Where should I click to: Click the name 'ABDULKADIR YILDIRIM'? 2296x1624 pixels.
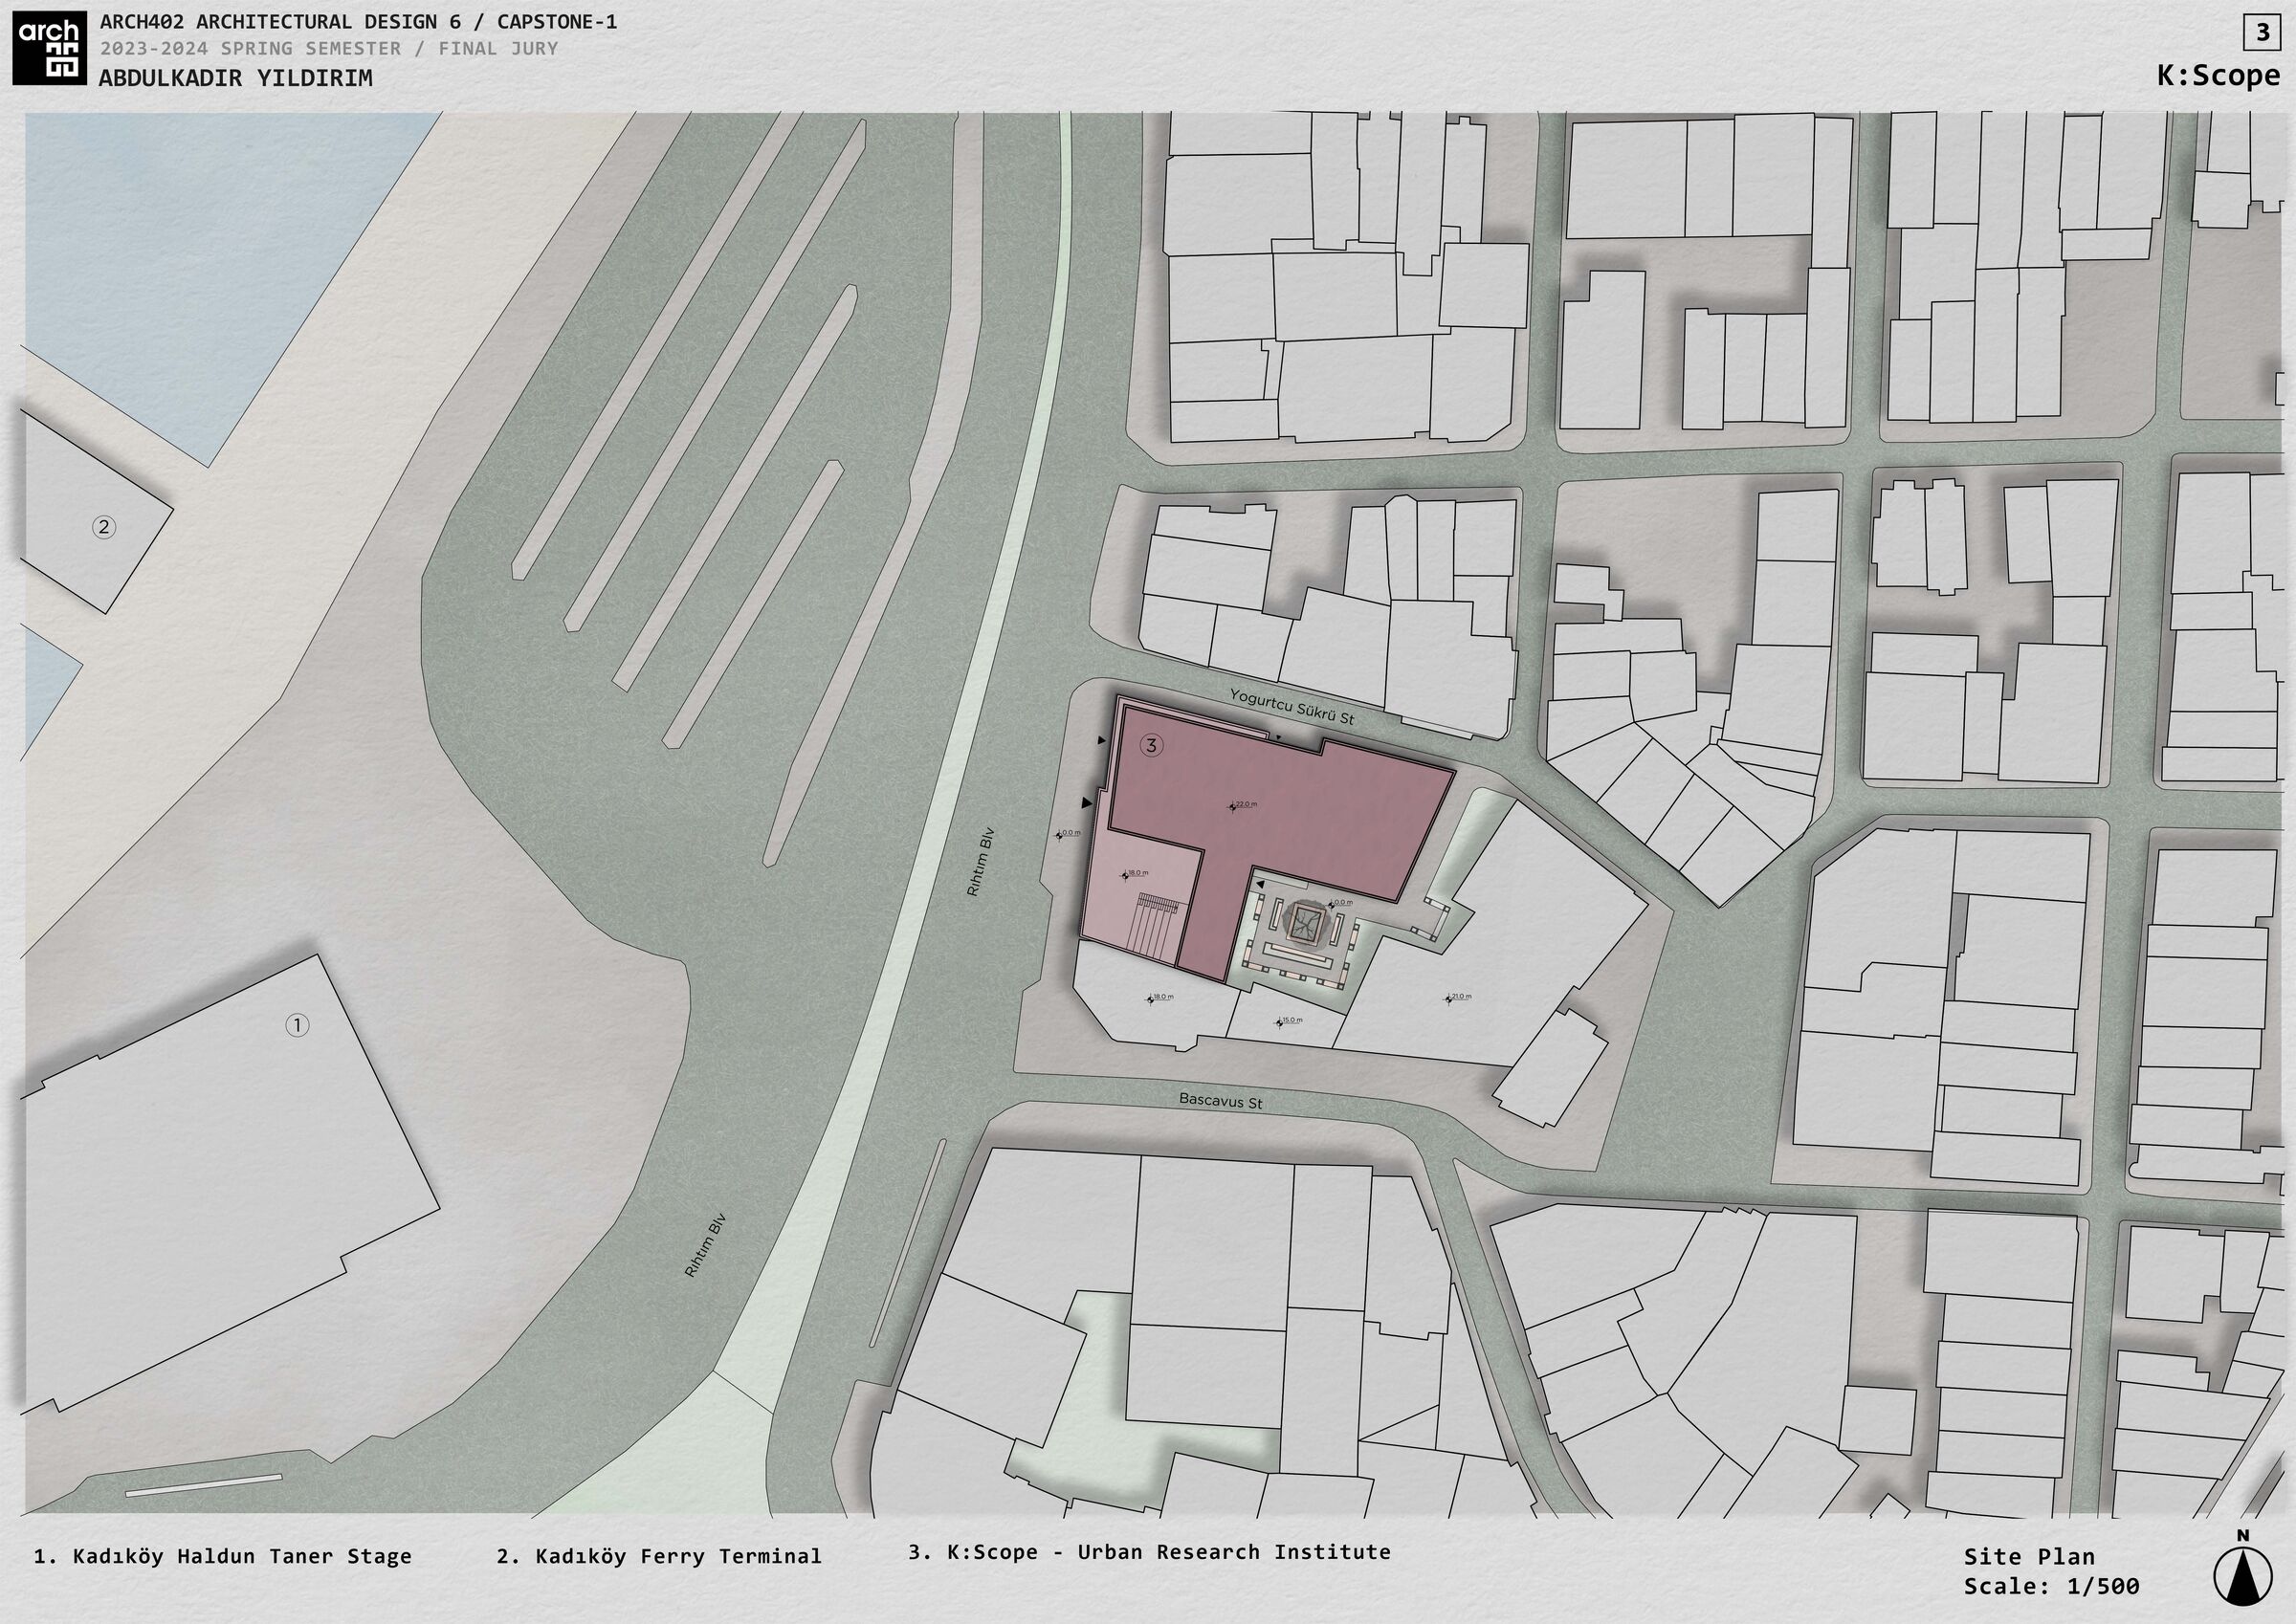[x=235, y=78]
